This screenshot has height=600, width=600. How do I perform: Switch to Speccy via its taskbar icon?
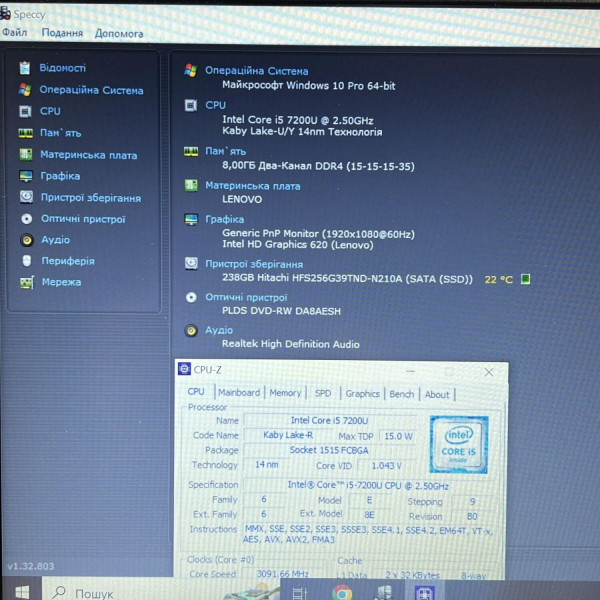(x=383, y=592)
